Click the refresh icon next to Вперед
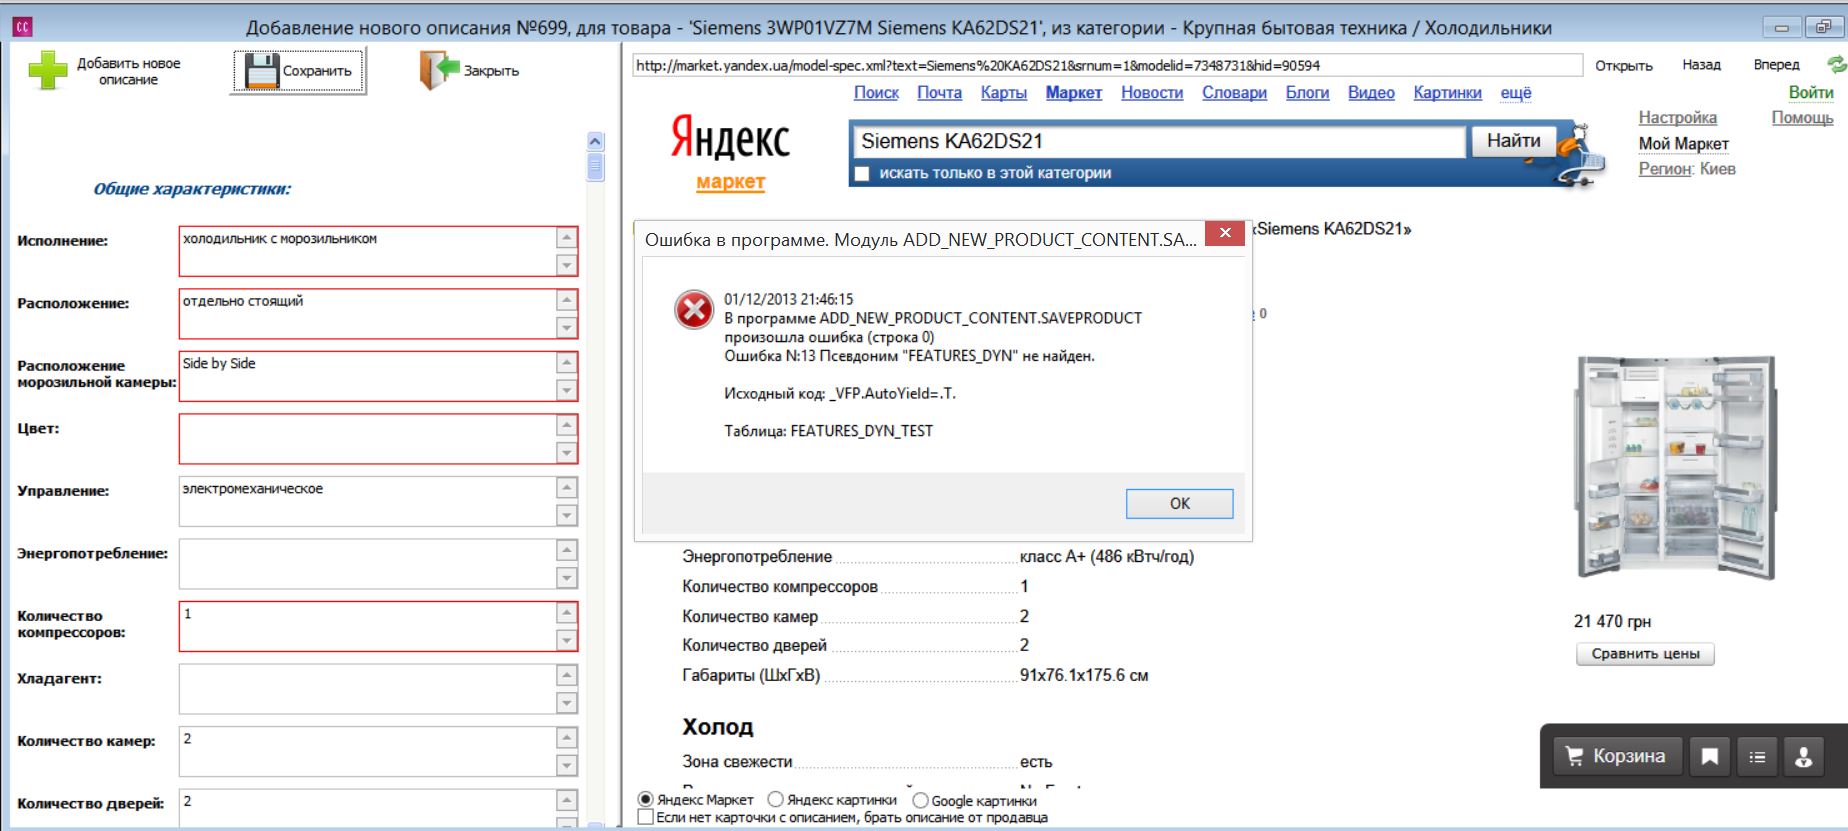Screen dimensions: 1848x831 click(x=1836, y=65)
